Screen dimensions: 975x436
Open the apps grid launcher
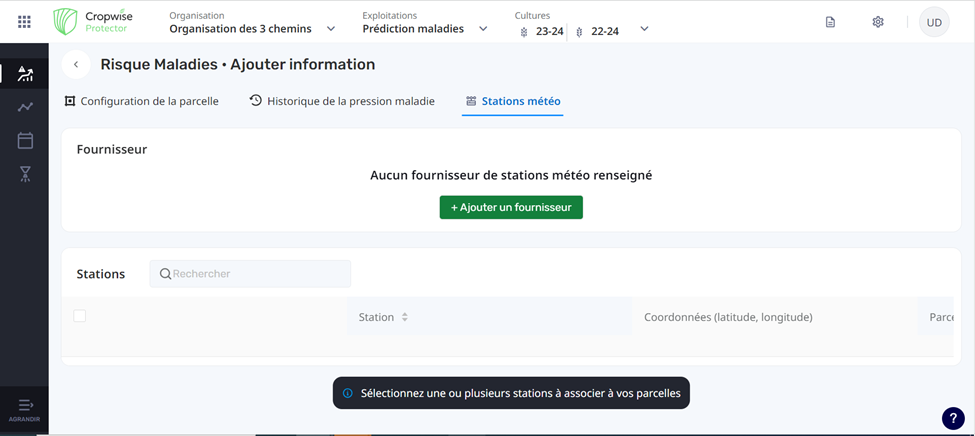coord(24,22)
